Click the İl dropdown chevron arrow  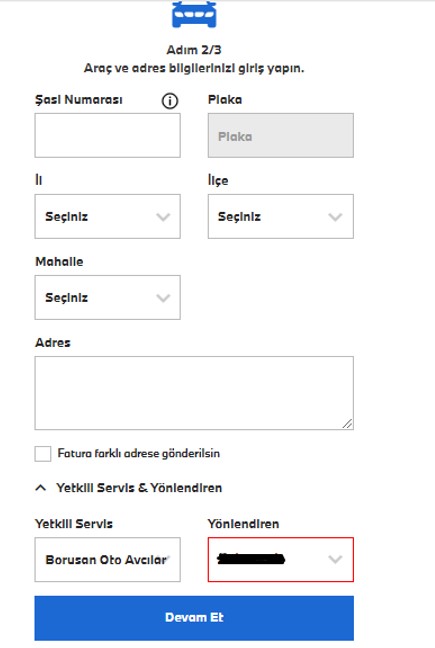[x=163, y=217]
